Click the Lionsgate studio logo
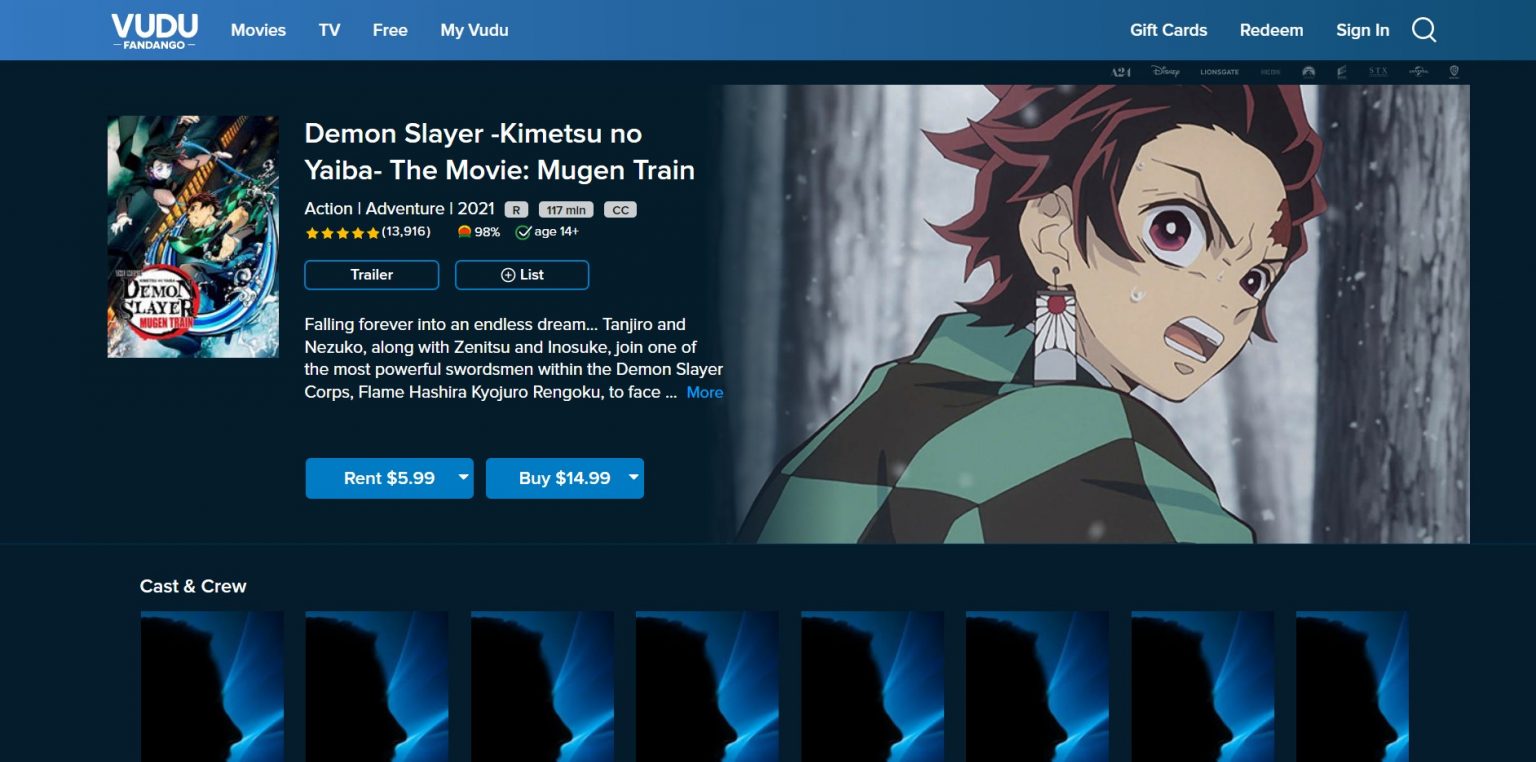Image resolution: width=1536 pixels, height=762 pixels. [1219, 72]
